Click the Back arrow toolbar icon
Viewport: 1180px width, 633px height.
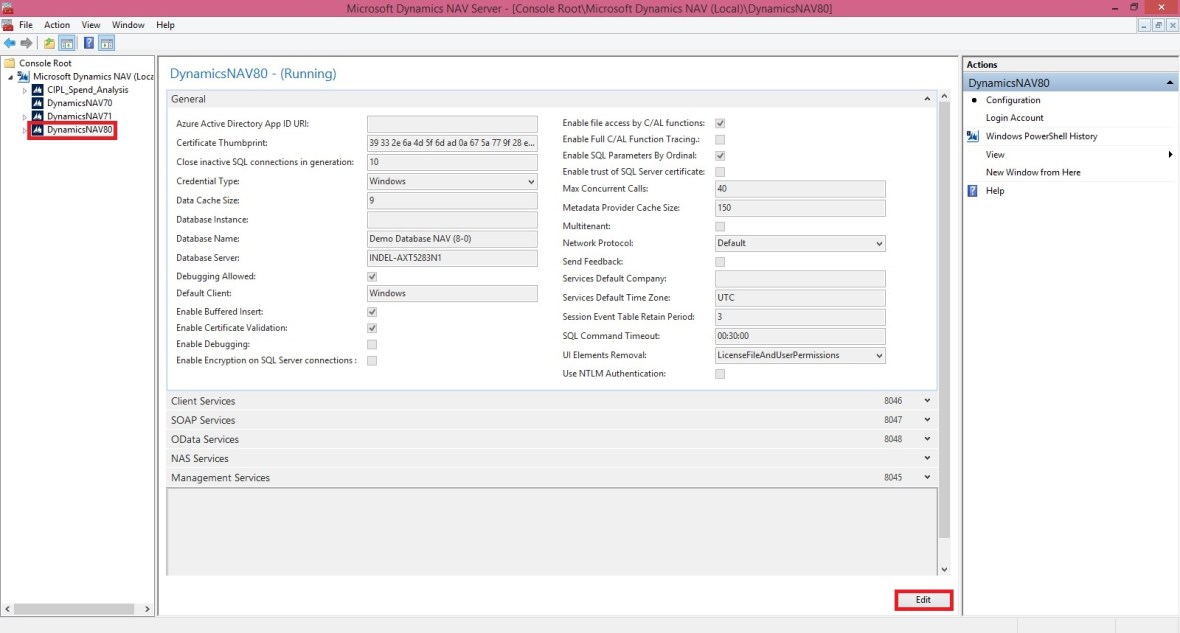[x=10, y=43]
